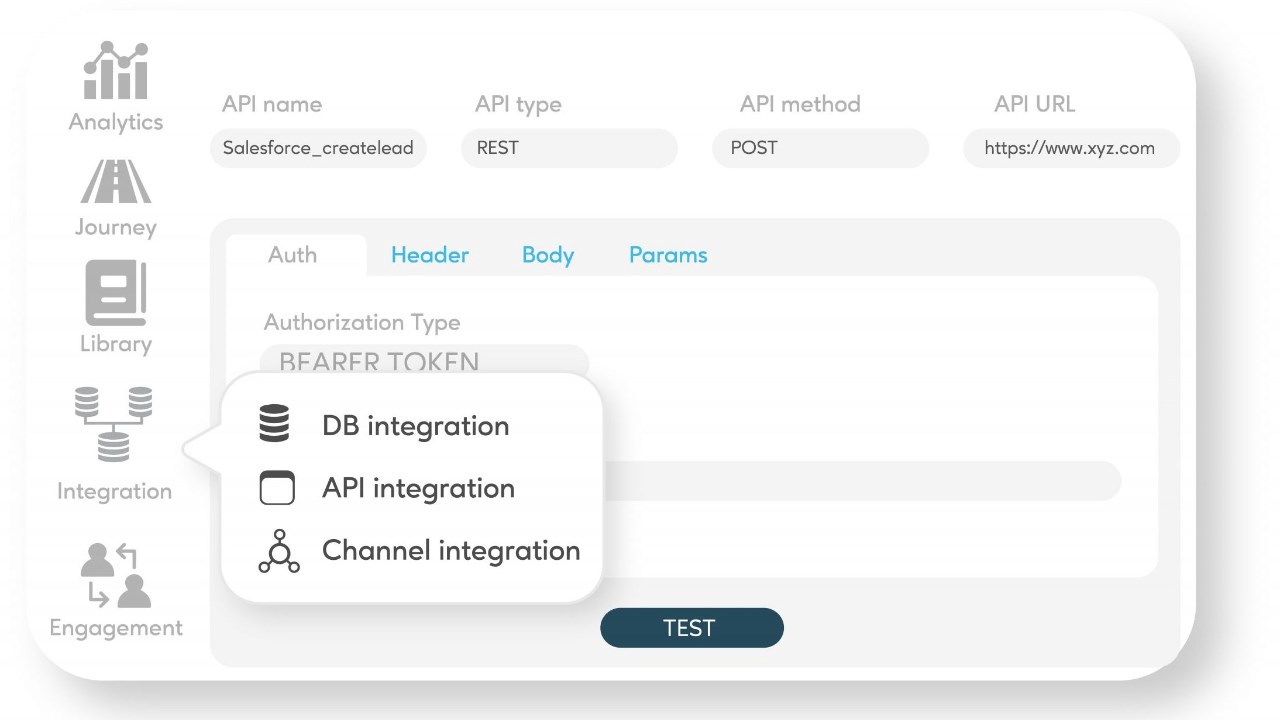Expand the BEARER TOKEN authorization dropdown
The height and width of the screenshot is (720, 1280).
point(424,361)
